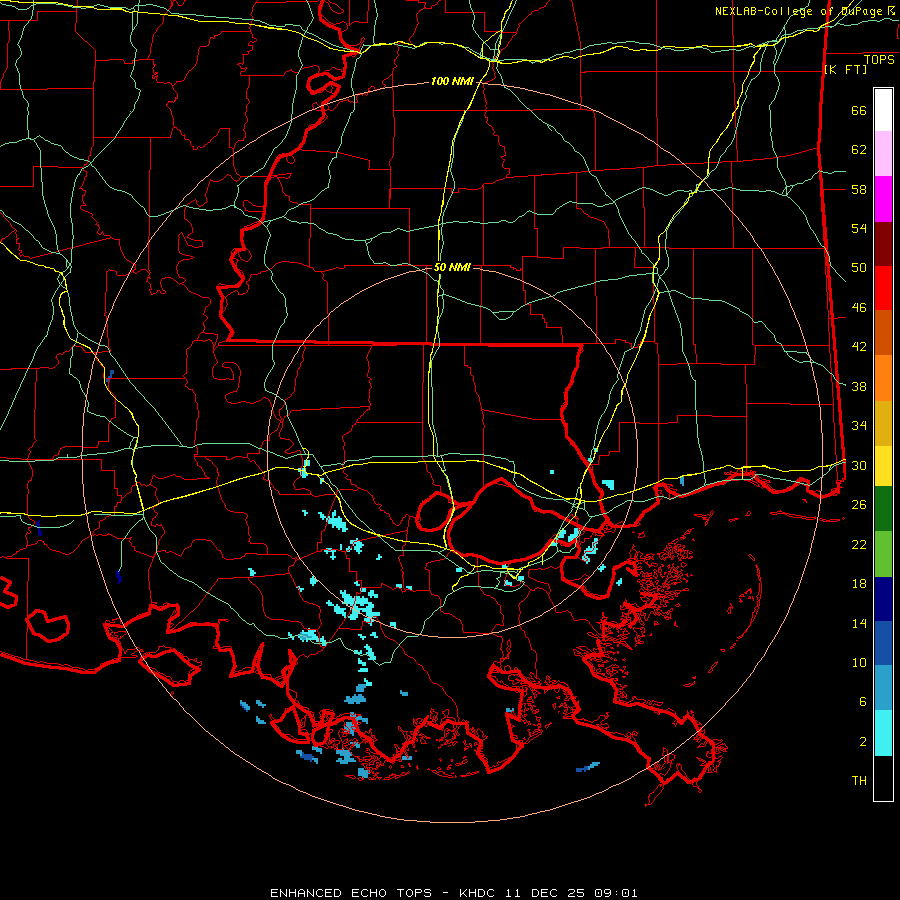Click the legend value label '2'
The width and height of the screenshot is (900, 900).
tap(863, 742)
